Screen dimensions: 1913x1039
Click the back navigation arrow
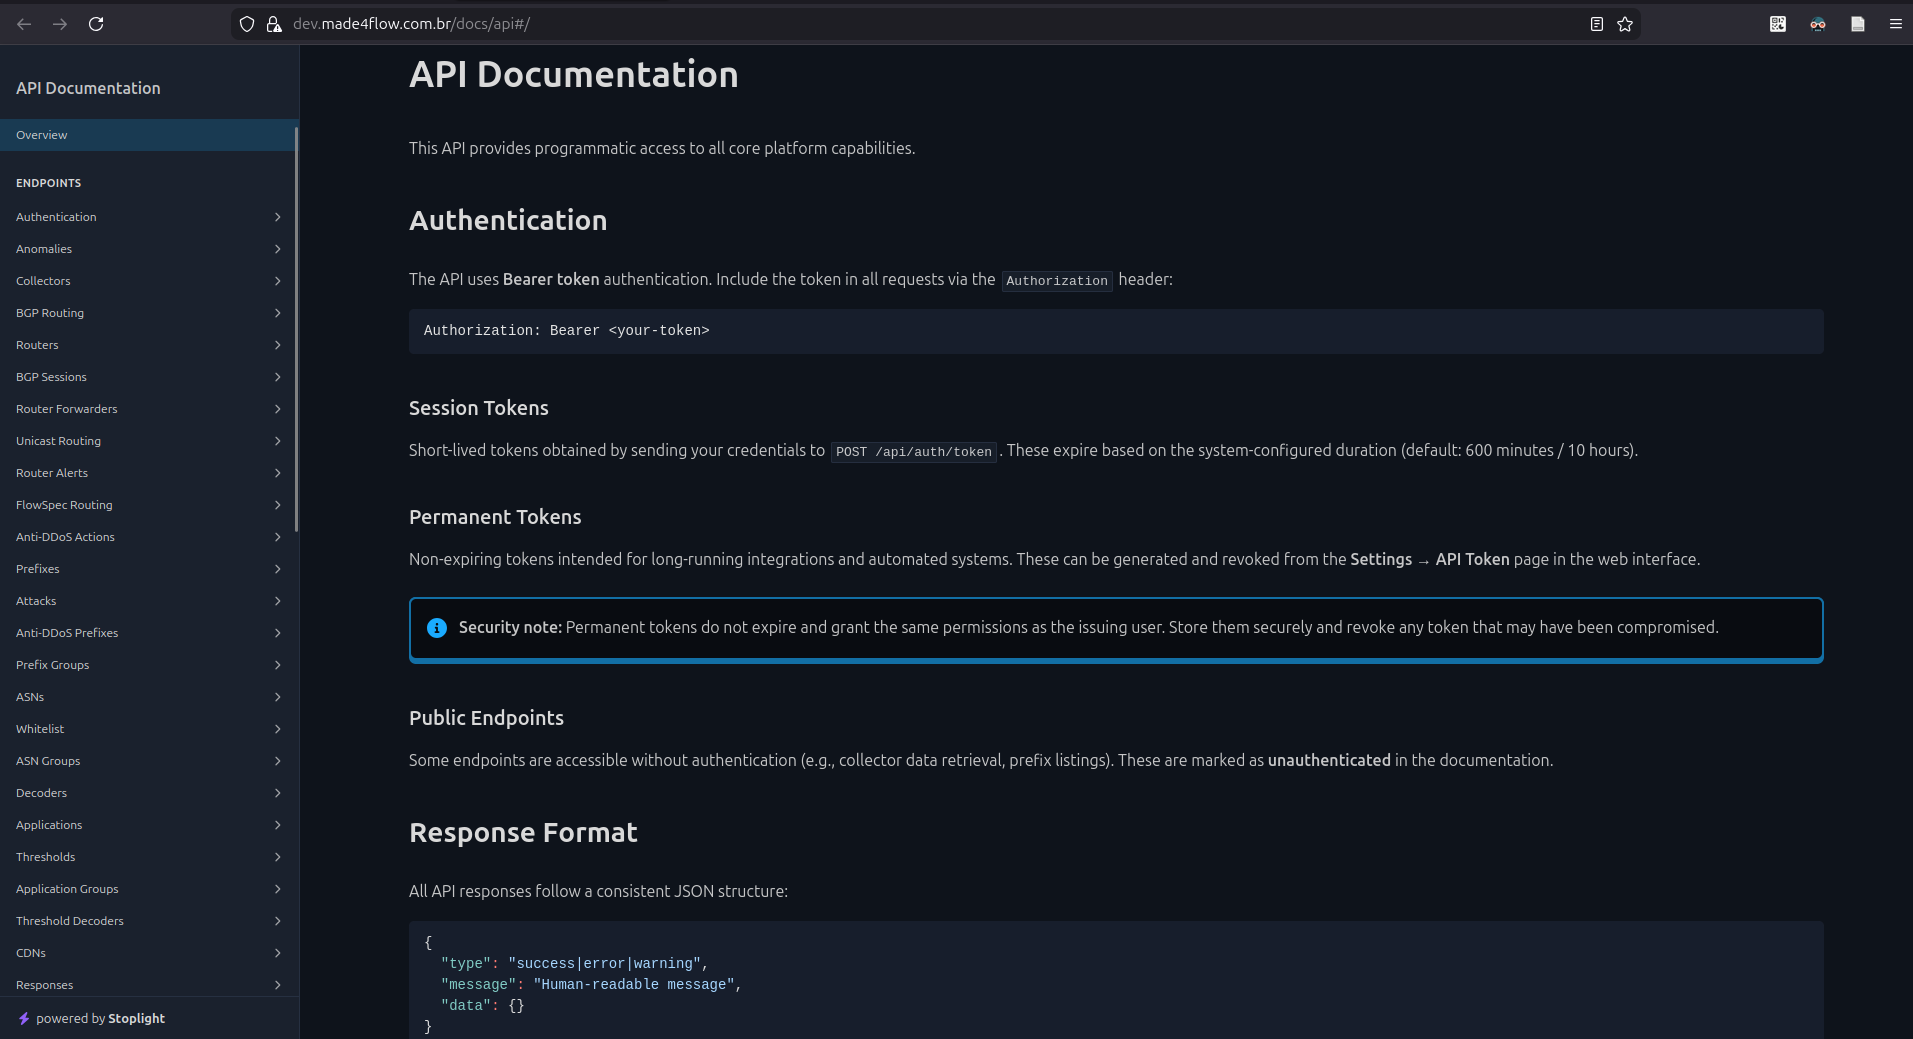click(23, 24)
